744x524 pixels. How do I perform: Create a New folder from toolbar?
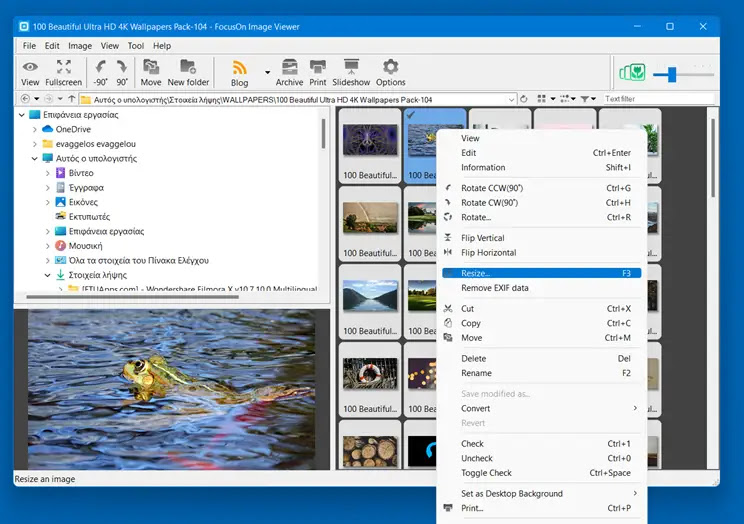click(x=188, y=73)
